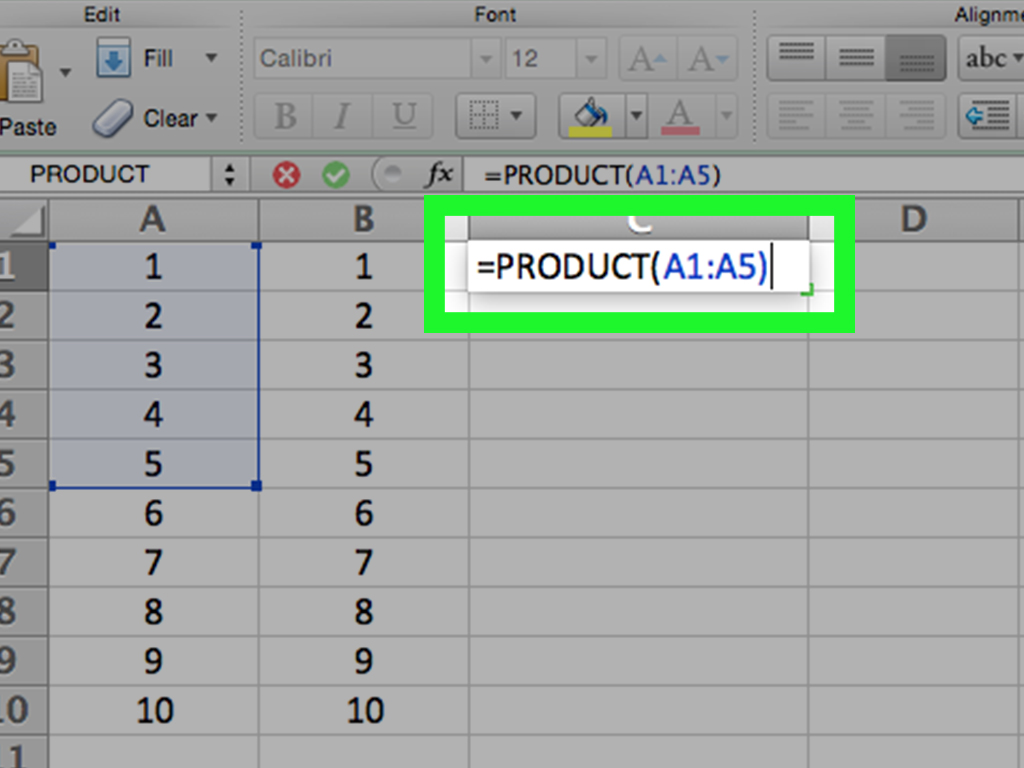Click the decrease indent icon

(x=987, y=116)
